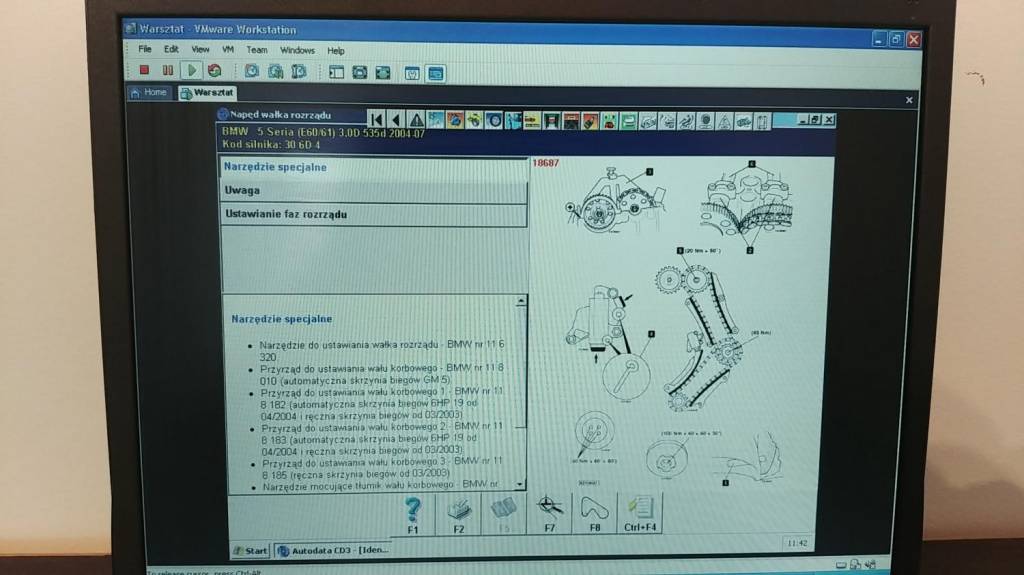1024x575 pixels.
Task: Click the 18687 diagram number
Action: (x=545, y=163)
